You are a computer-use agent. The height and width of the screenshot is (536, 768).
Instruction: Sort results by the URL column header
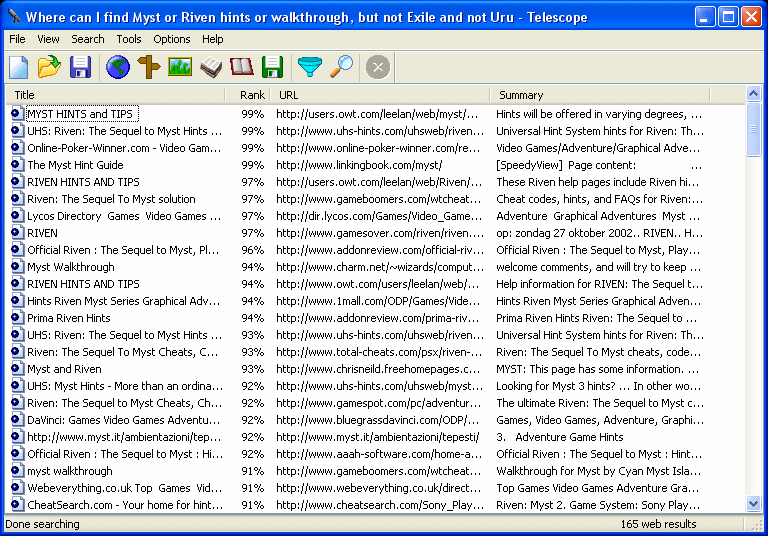pyautogui.click(x=380, y=95)
